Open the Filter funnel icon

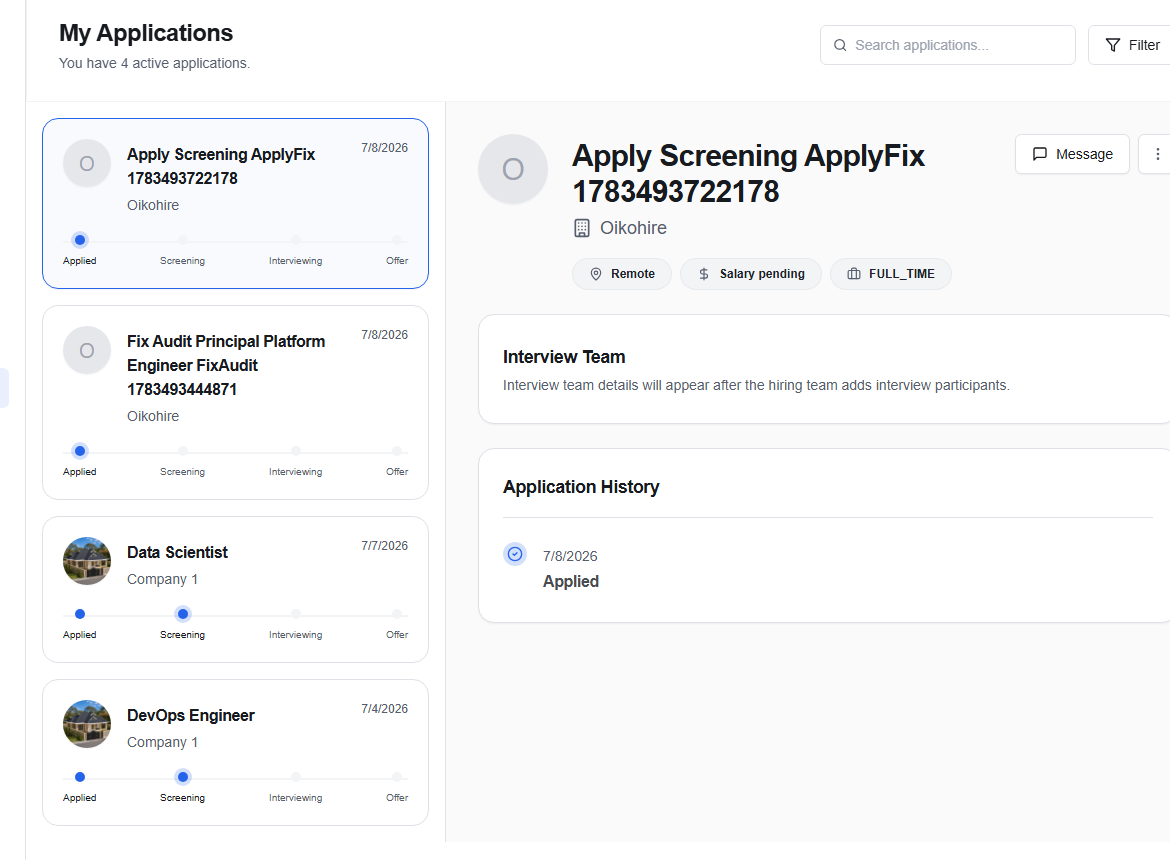coord(1113,45)
